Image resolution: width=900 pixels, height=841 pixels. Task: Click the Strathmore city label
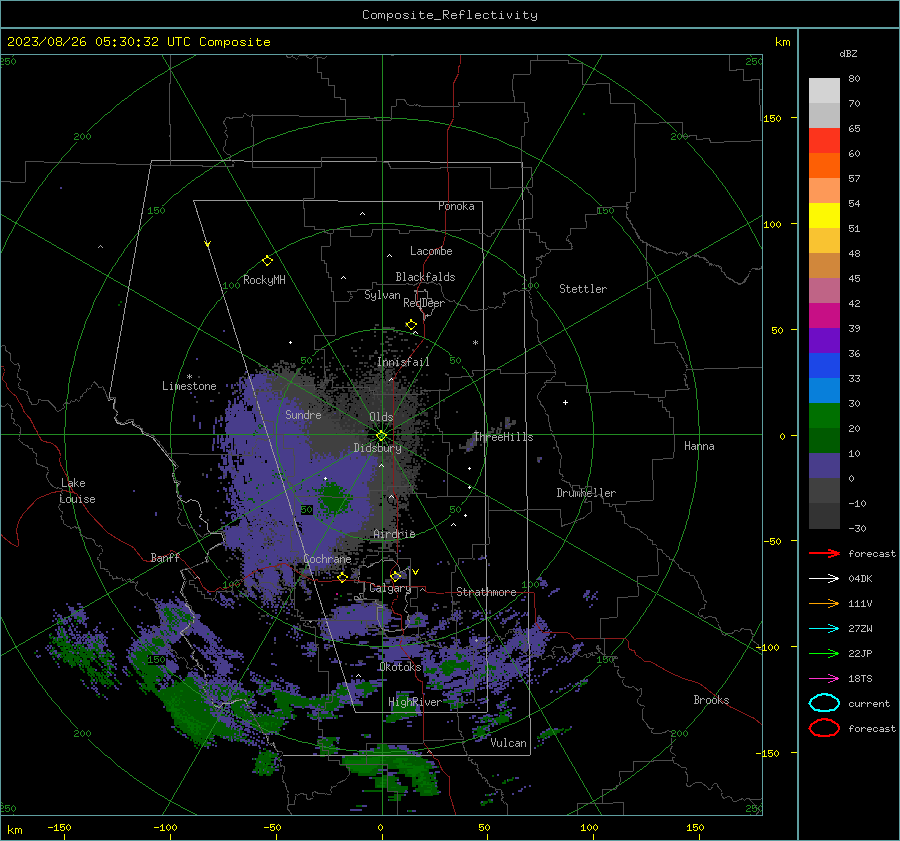click(x=486, y=592)
